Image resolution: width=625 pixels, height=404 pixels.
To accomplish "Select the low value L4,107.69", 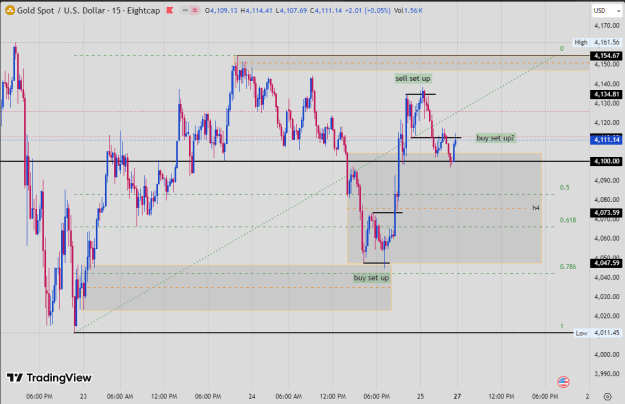I will [291, 11].
